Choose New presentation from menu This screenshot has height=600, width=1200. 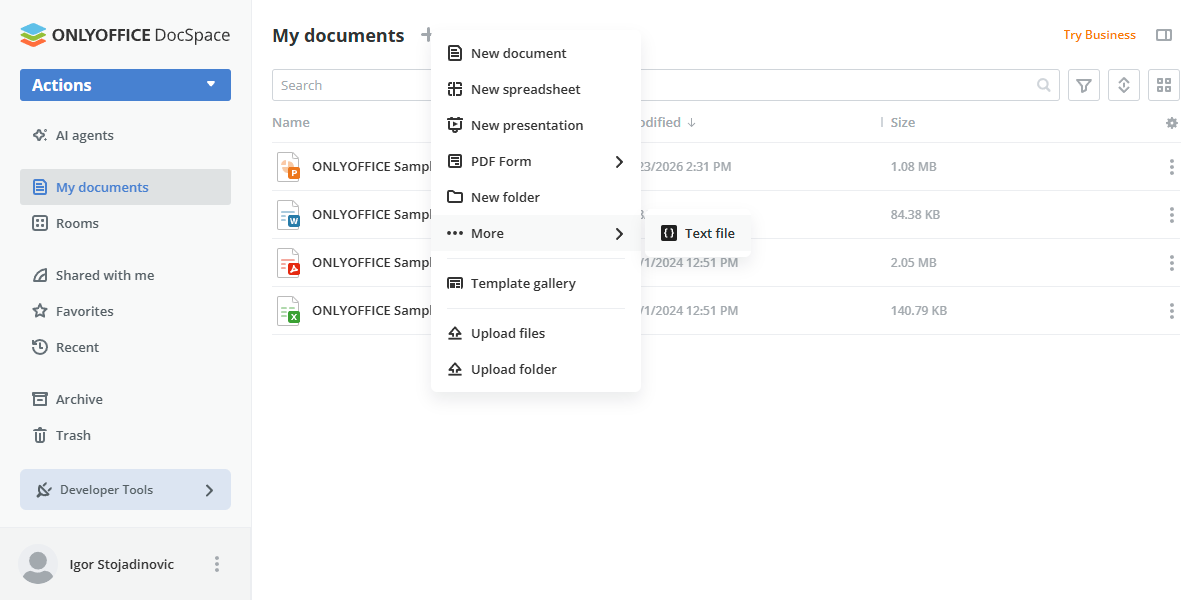click(x=536, y=125)
